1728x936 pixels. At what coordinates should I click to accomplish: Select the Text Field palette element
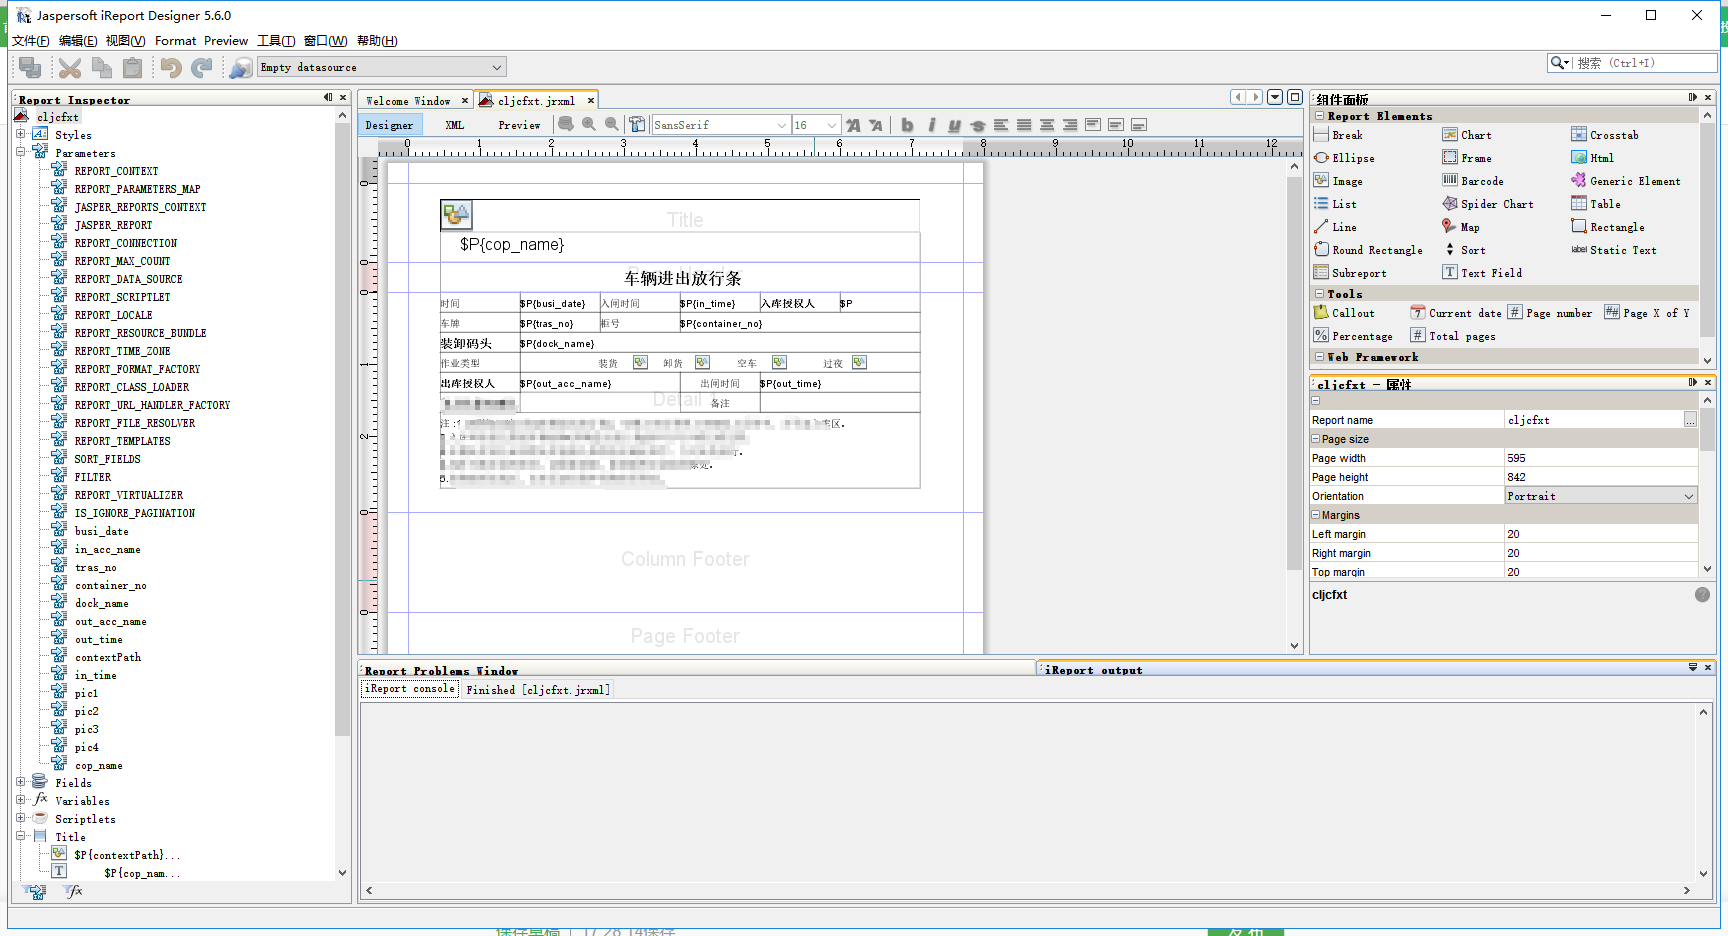(x=1482, y=273)
